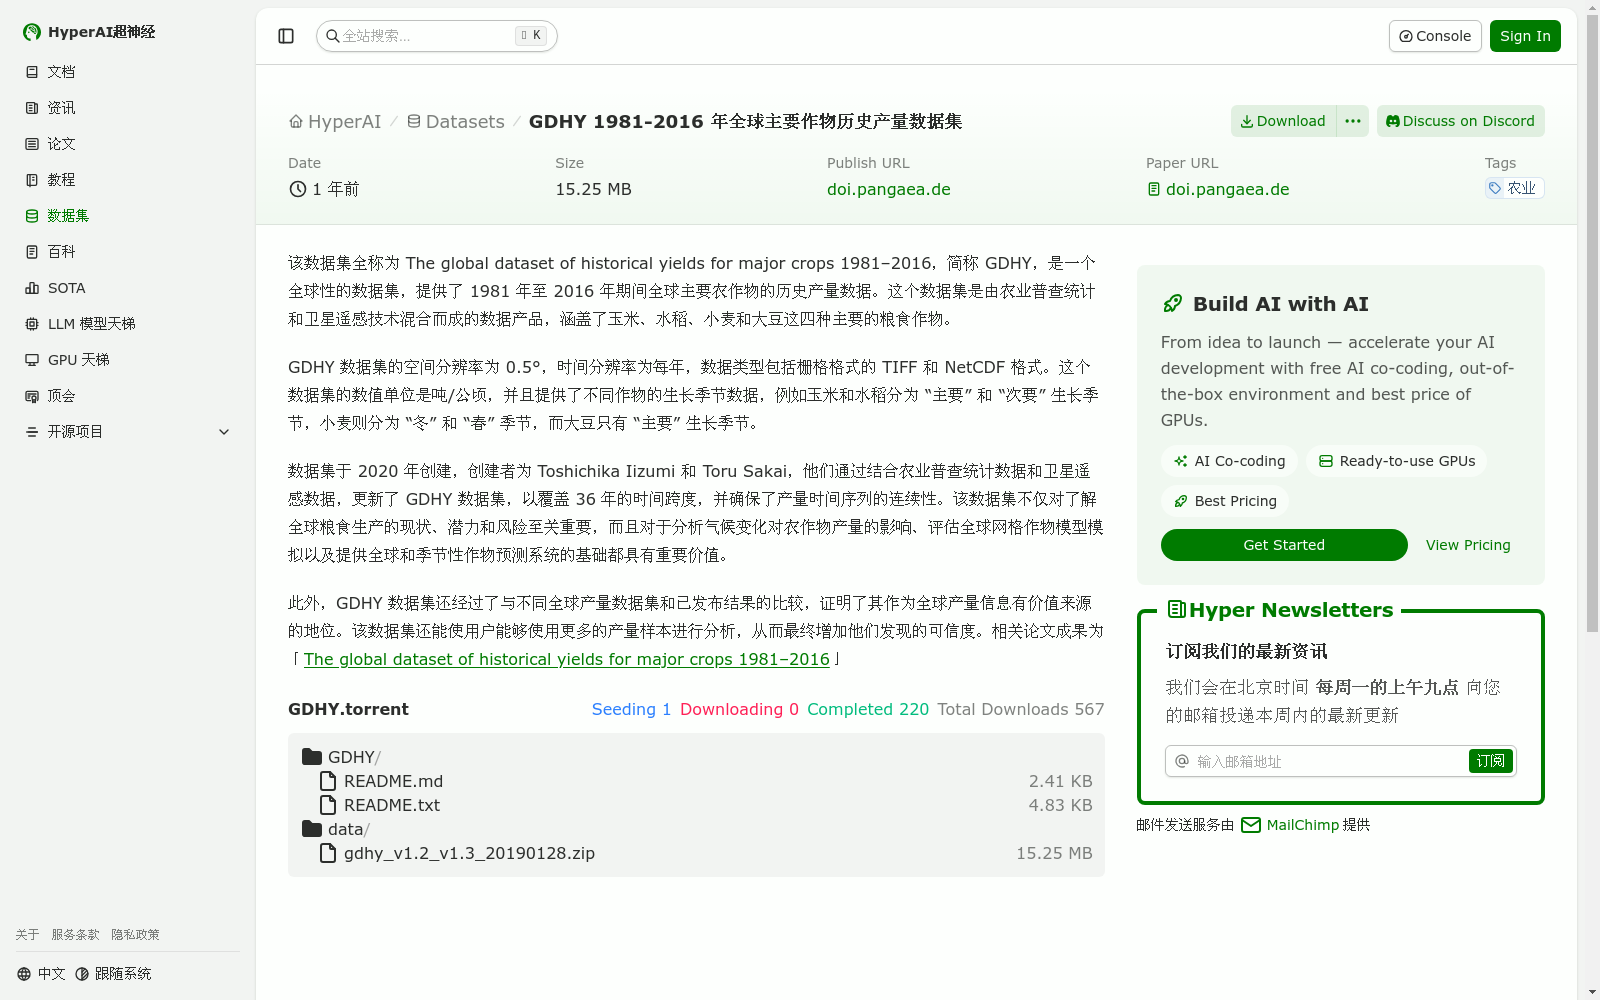This screenshot has height=1000, width=1600.
Task: Click the search magnifier icon
Action: [x=333, y=36]
